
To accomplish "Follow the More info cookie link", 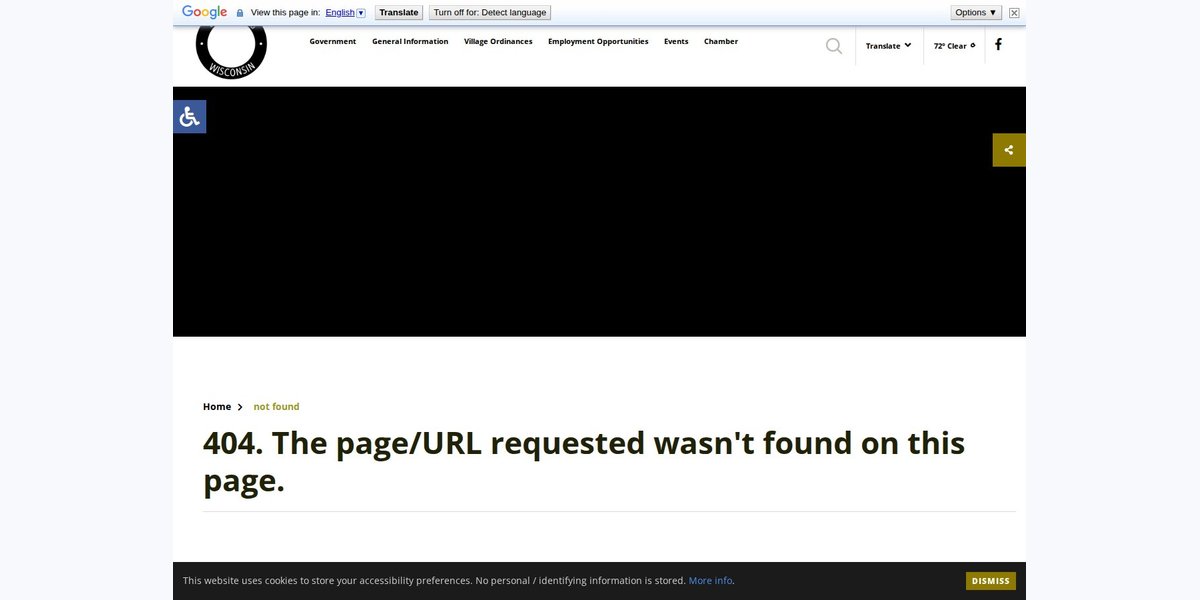I will [x=710, y=581].
